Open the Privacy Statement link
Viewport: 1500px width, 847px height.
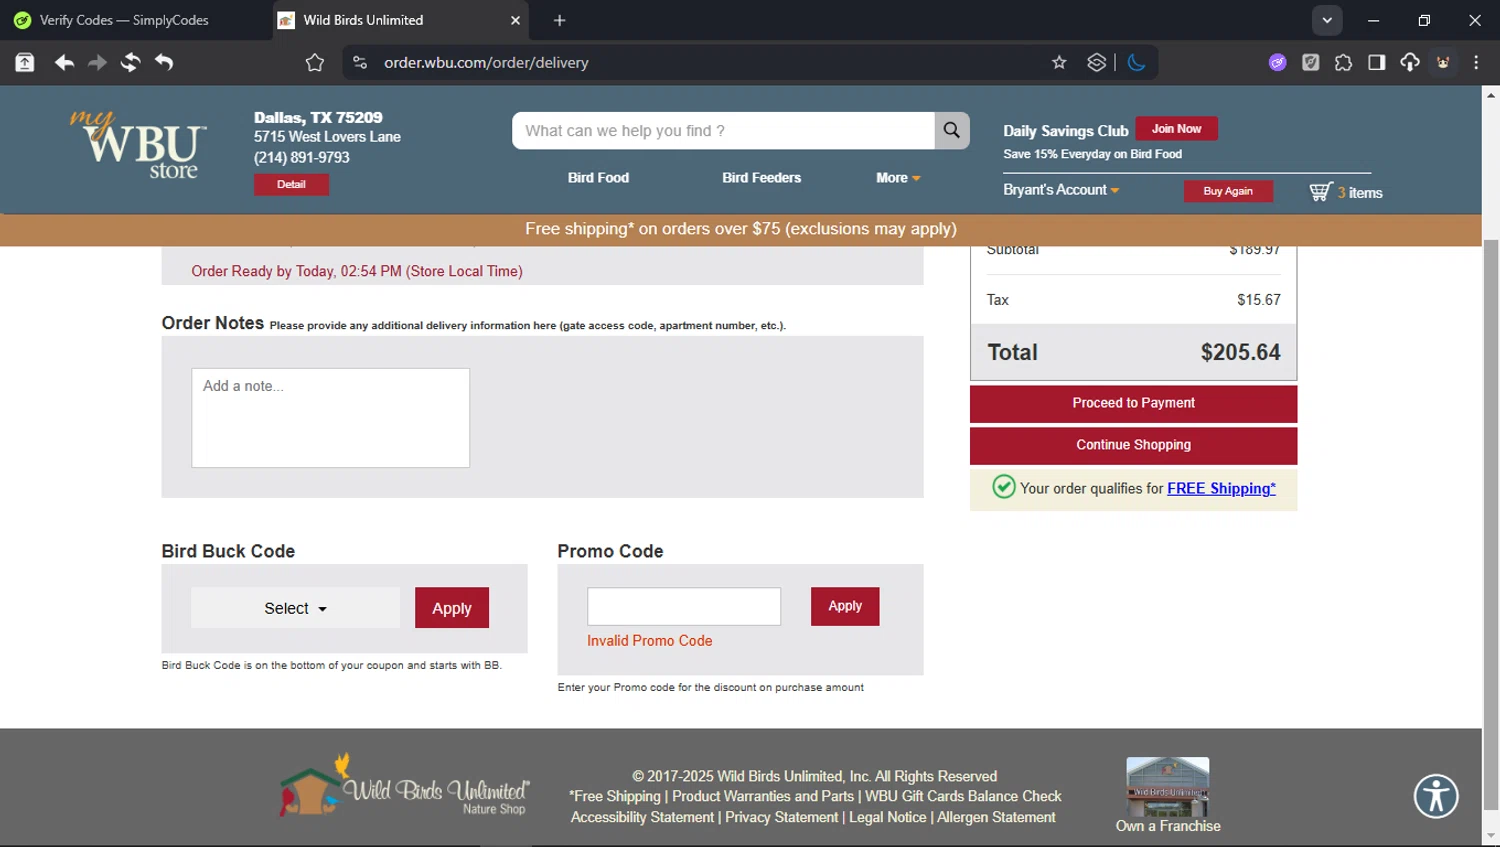781,817
